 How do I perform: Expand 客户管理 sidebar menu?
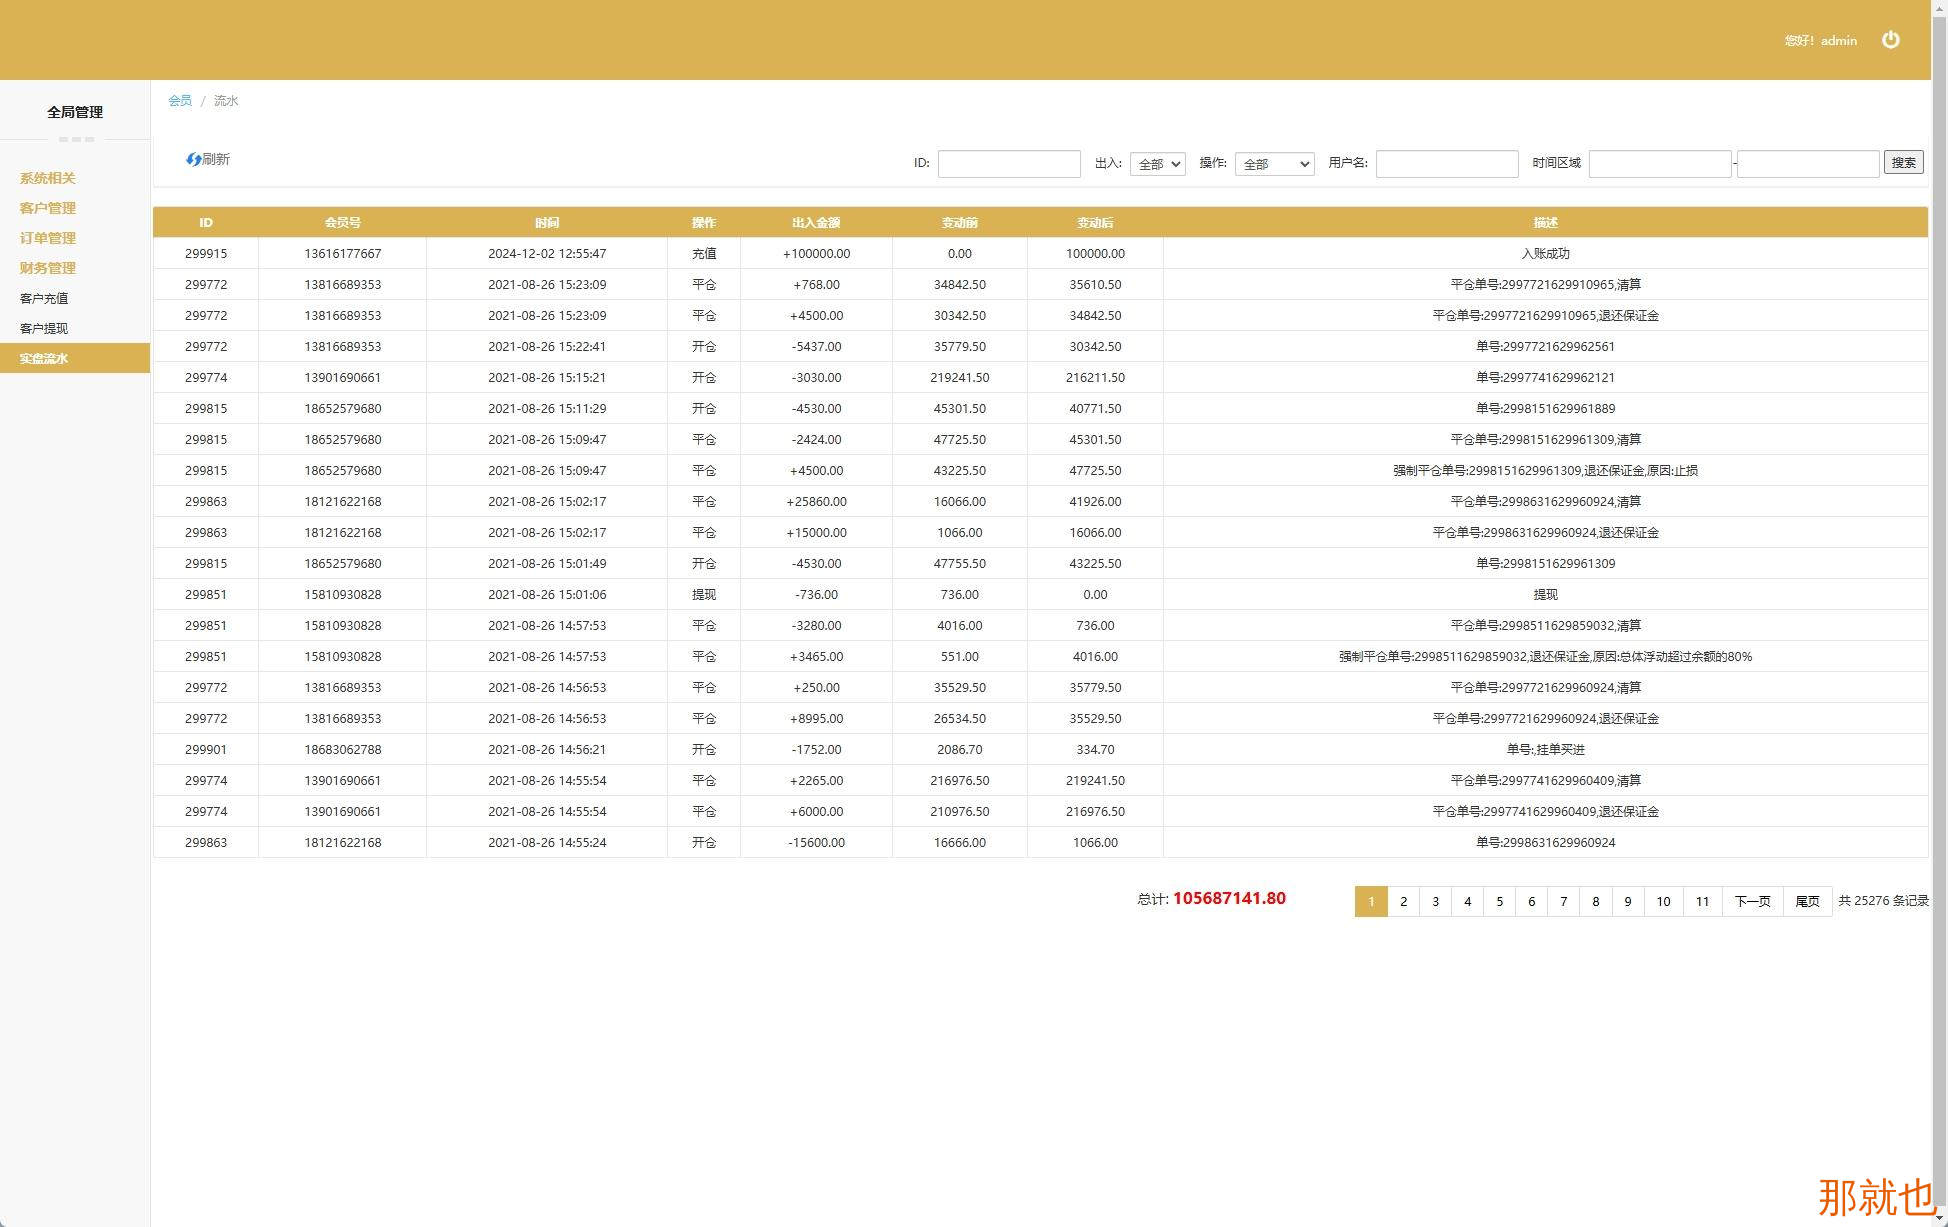tap(48, 208)
